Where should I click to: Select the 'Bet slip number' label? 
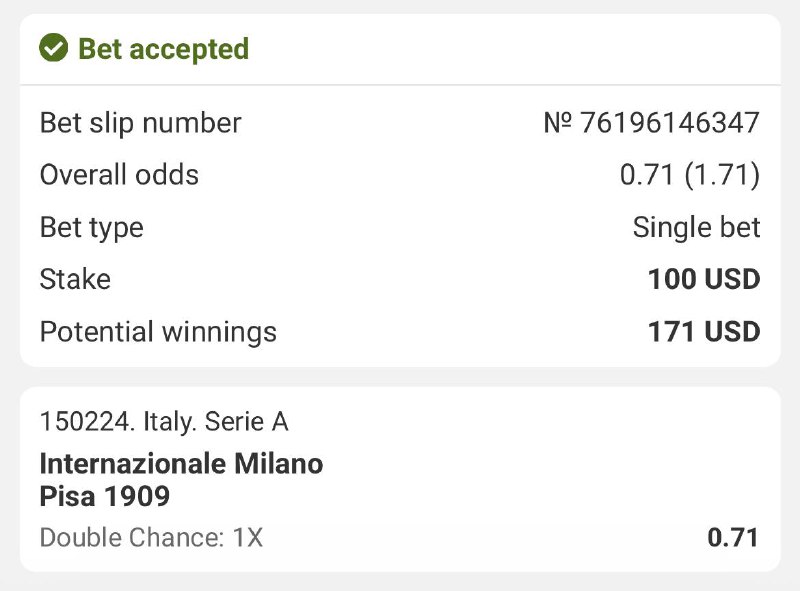140,123
